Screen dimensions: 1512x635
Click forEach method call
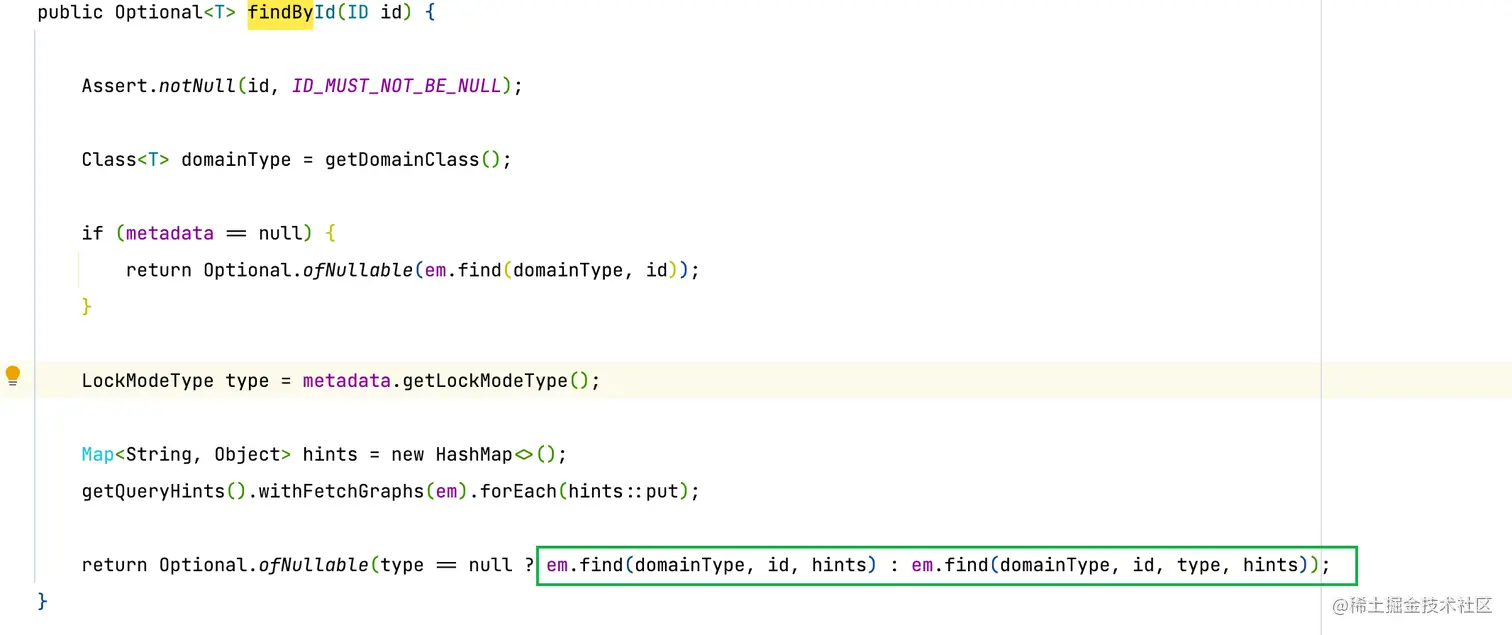point(519,491)
